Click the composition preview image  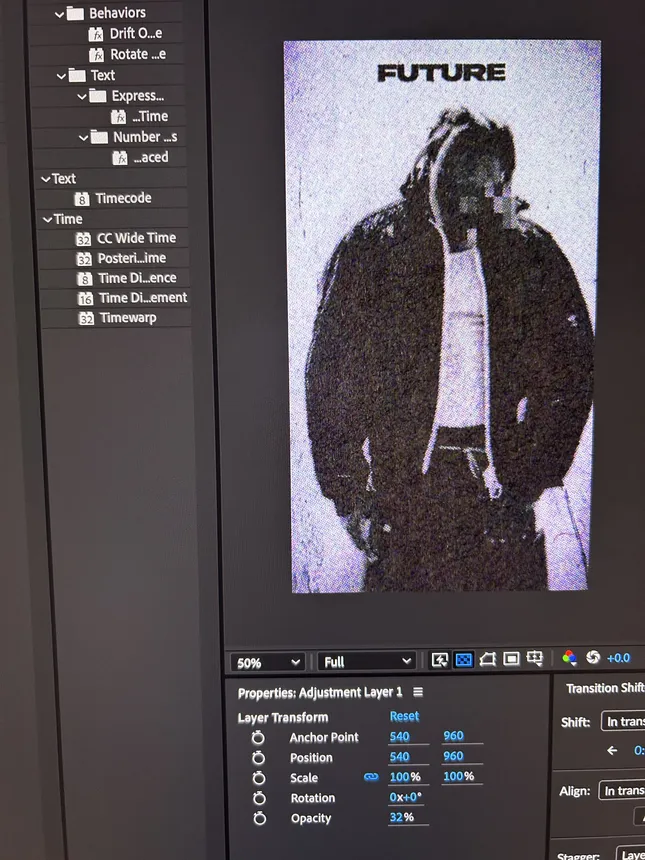(x=442, y=316)
